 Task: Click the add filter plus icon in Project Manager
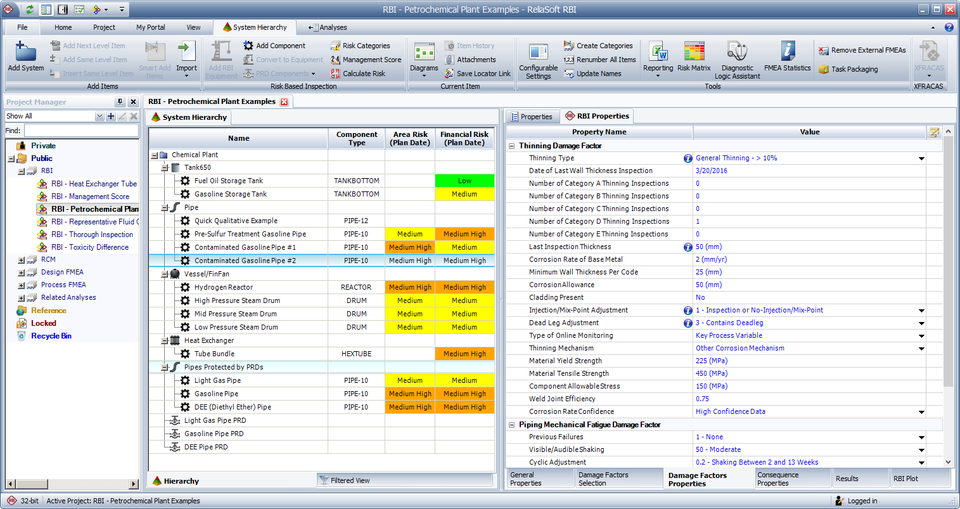111,116
